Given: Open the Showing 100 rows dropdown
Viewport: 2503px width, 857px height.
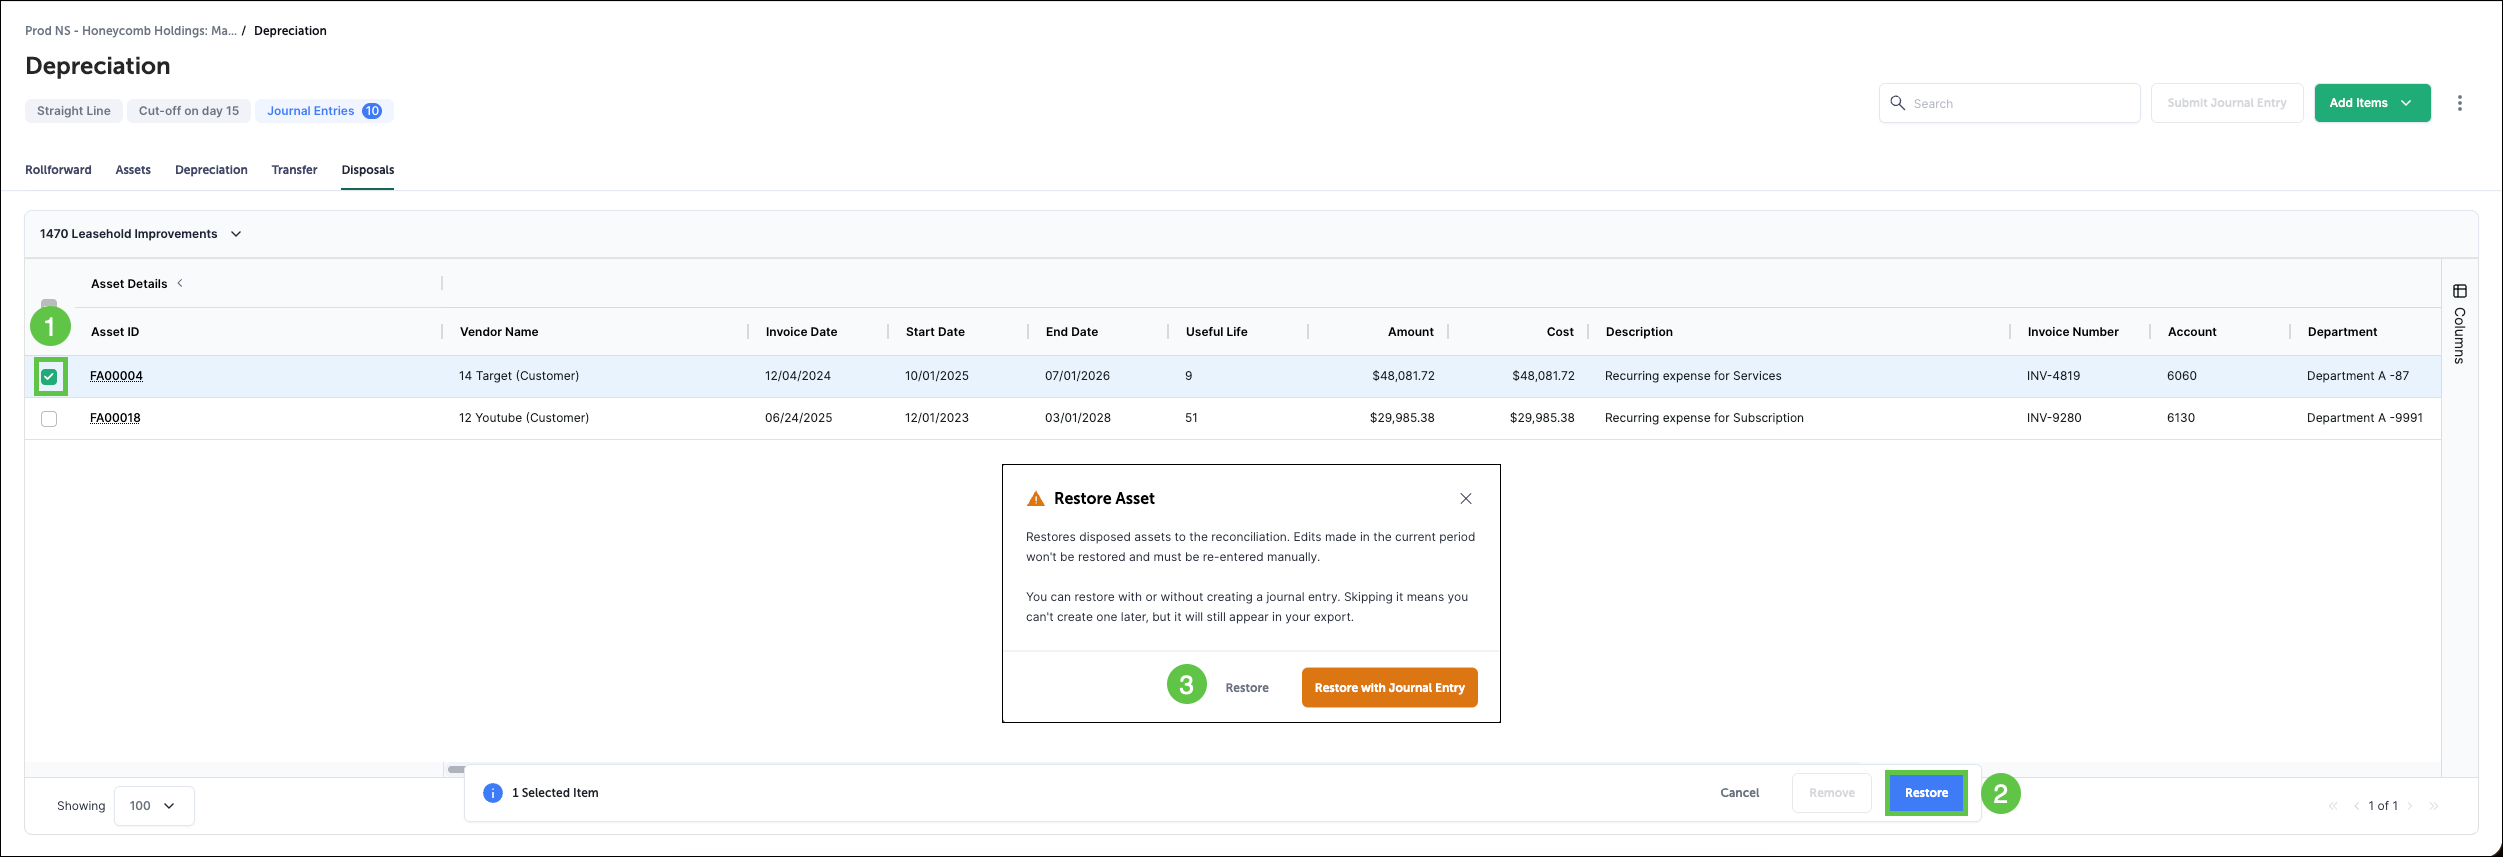Looking at the screenshot, I should [154, 806].
